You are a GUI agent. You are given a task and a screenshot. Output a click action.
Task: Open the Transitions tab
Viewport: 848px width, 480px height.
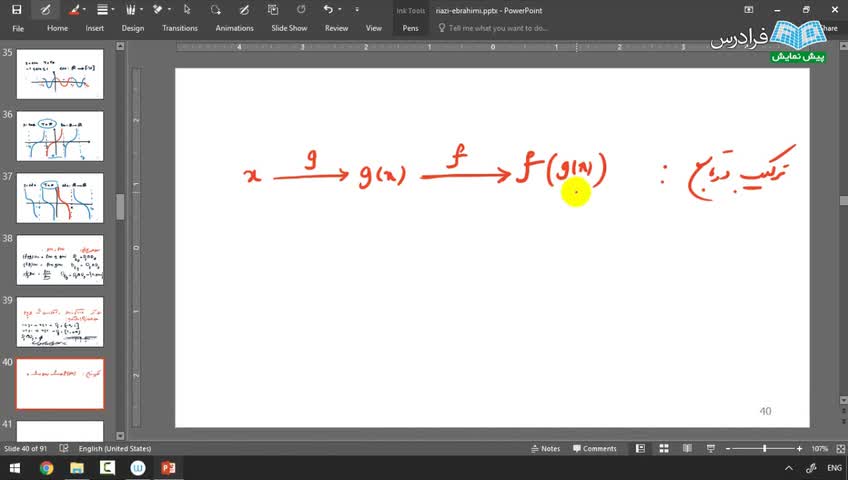coord(180,28)
